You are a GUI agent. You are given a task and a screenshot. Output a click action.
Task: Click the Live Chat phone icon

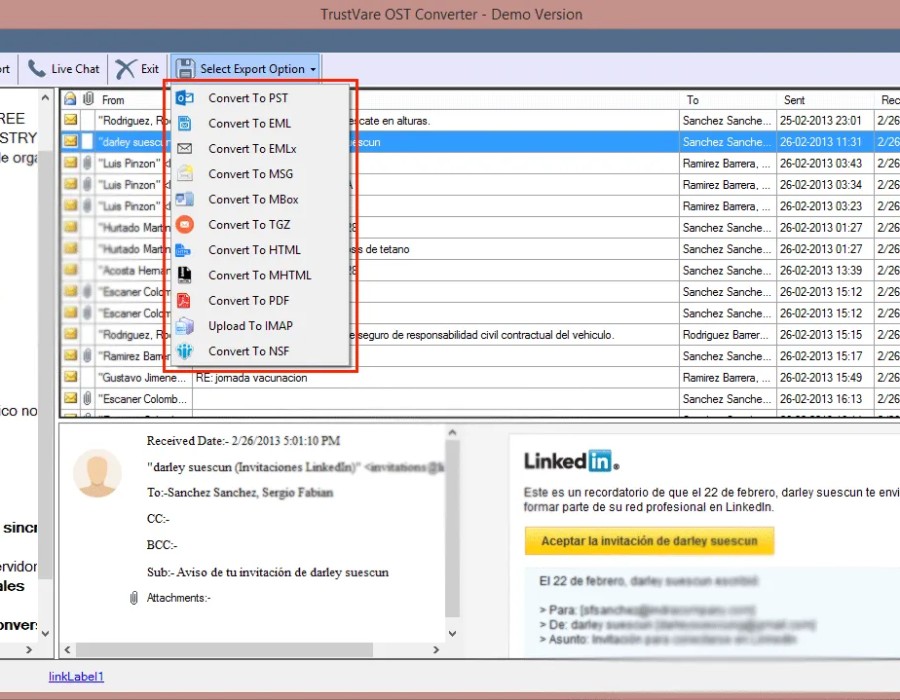click(37, 69)
